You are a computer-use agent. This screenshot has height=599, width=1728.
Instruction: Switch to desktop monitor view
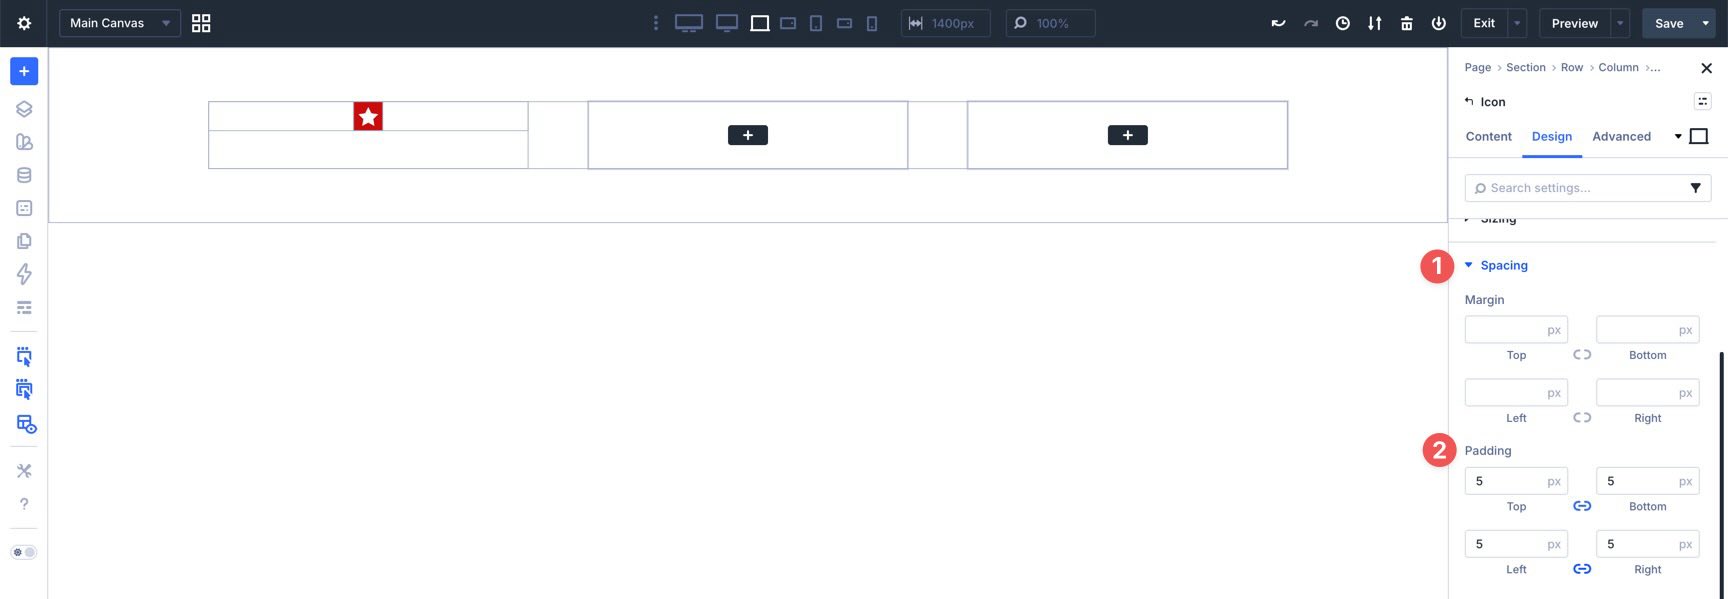(x=727, y=23)
